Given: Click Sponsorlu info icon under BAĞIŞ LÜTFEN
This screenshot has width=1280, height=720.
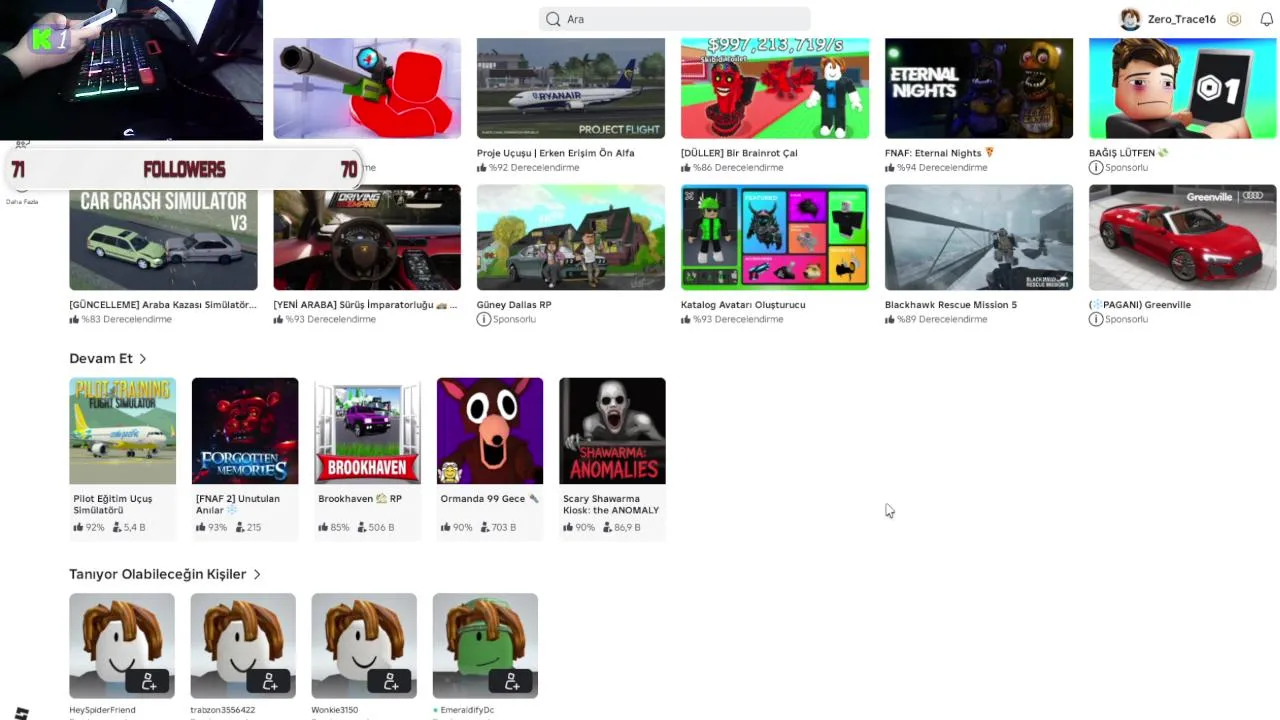Looking at the screenshot, I should click(x=1096, y=167).
